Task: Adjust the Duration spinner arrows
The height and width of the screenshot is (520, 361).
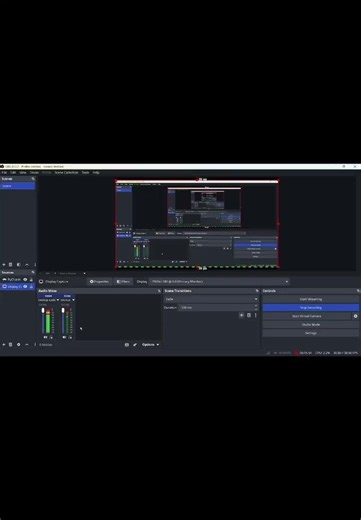Action: (x=256, y=307)
